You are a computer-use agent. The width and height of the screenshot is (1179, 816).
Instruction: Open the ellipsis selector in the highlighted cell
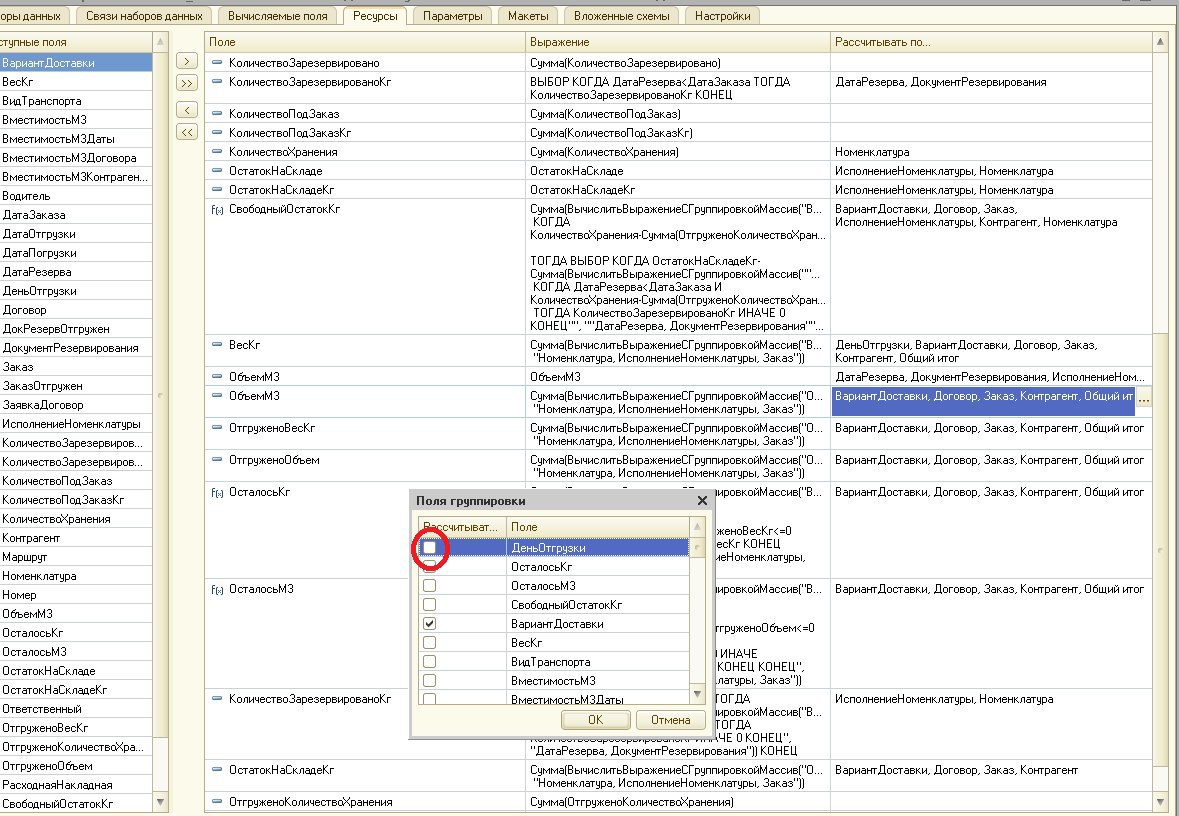[1143, 401]
